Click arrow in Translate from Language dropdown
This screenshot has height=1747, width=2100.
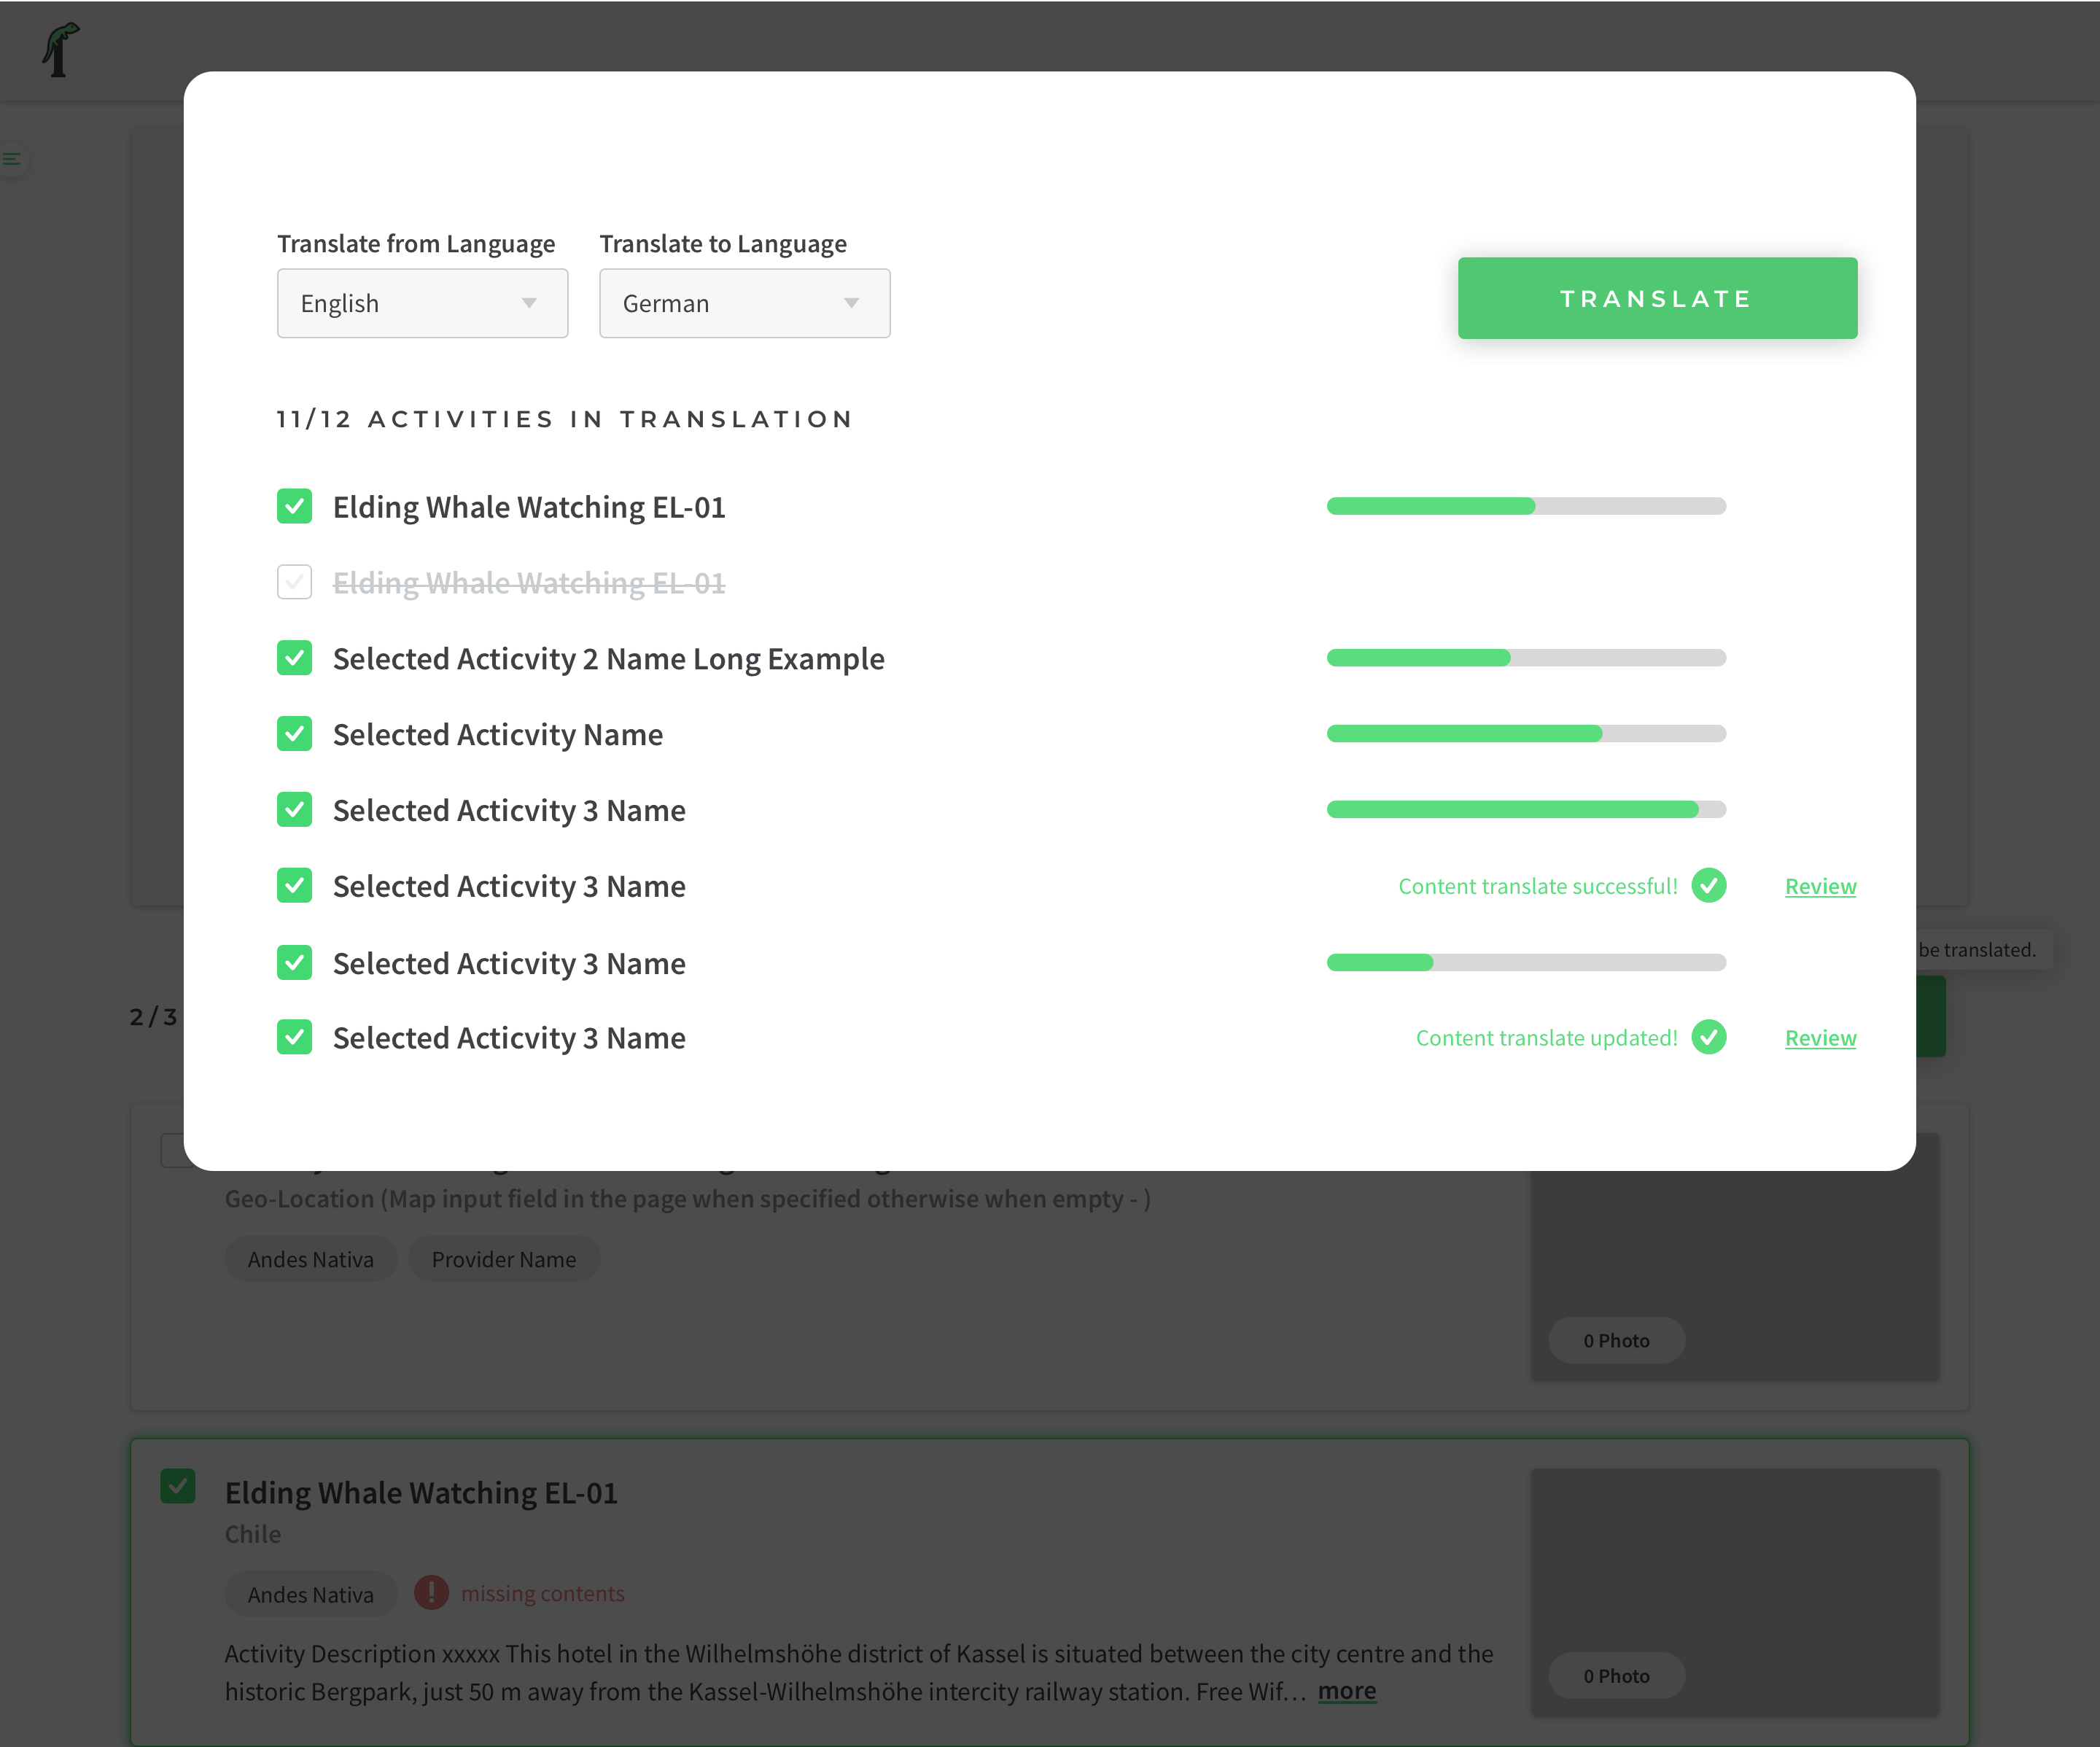tap(529, 303)
